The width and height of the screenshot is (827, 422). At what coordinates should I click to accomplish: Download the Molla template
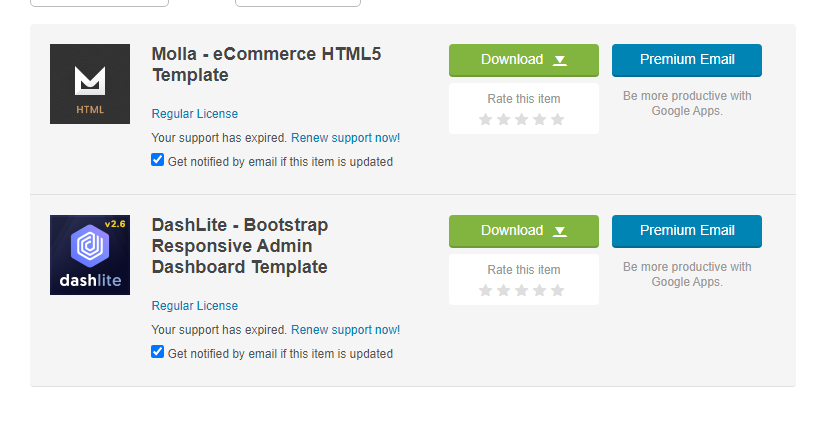click(524, 60)
